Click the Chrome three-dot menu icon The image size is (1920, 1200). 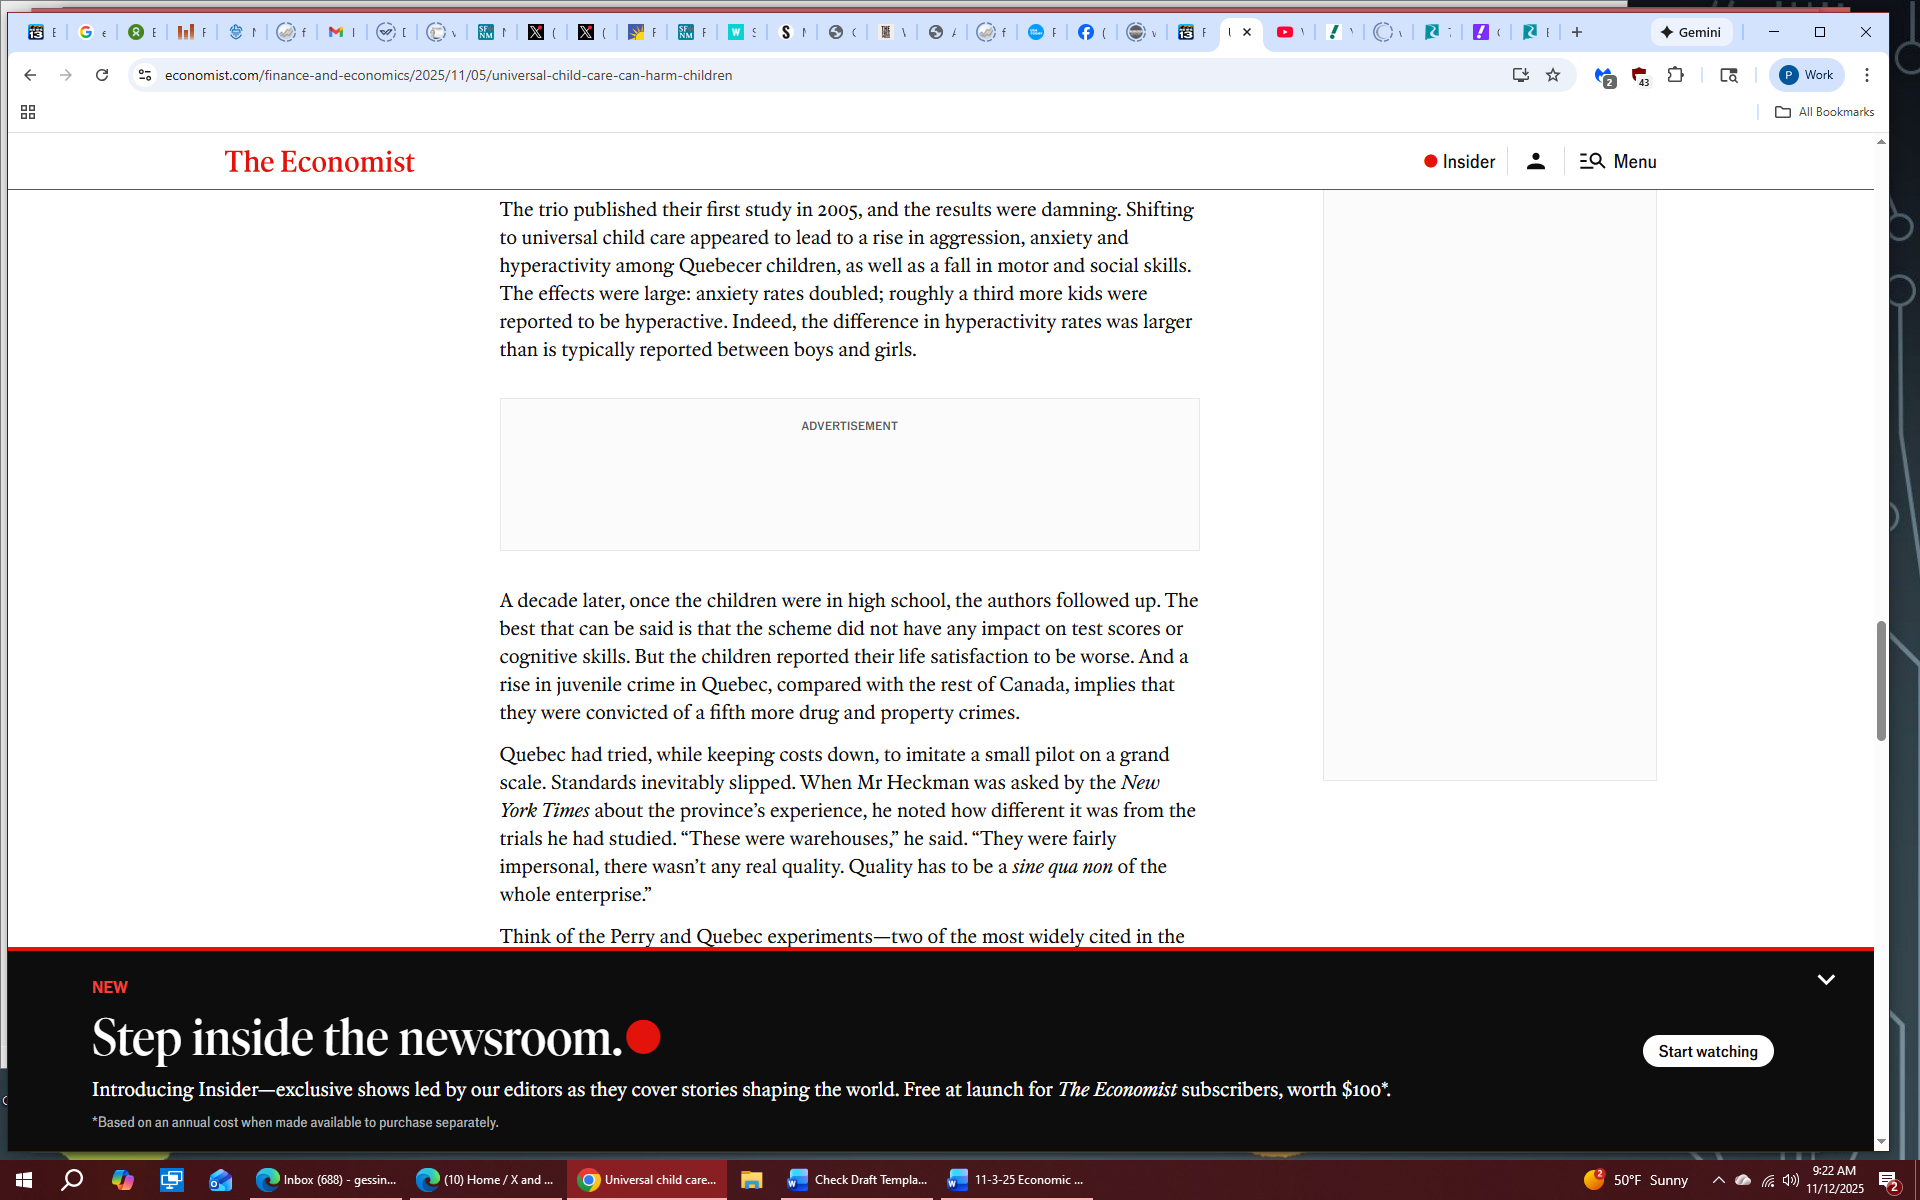point(1866,75)
